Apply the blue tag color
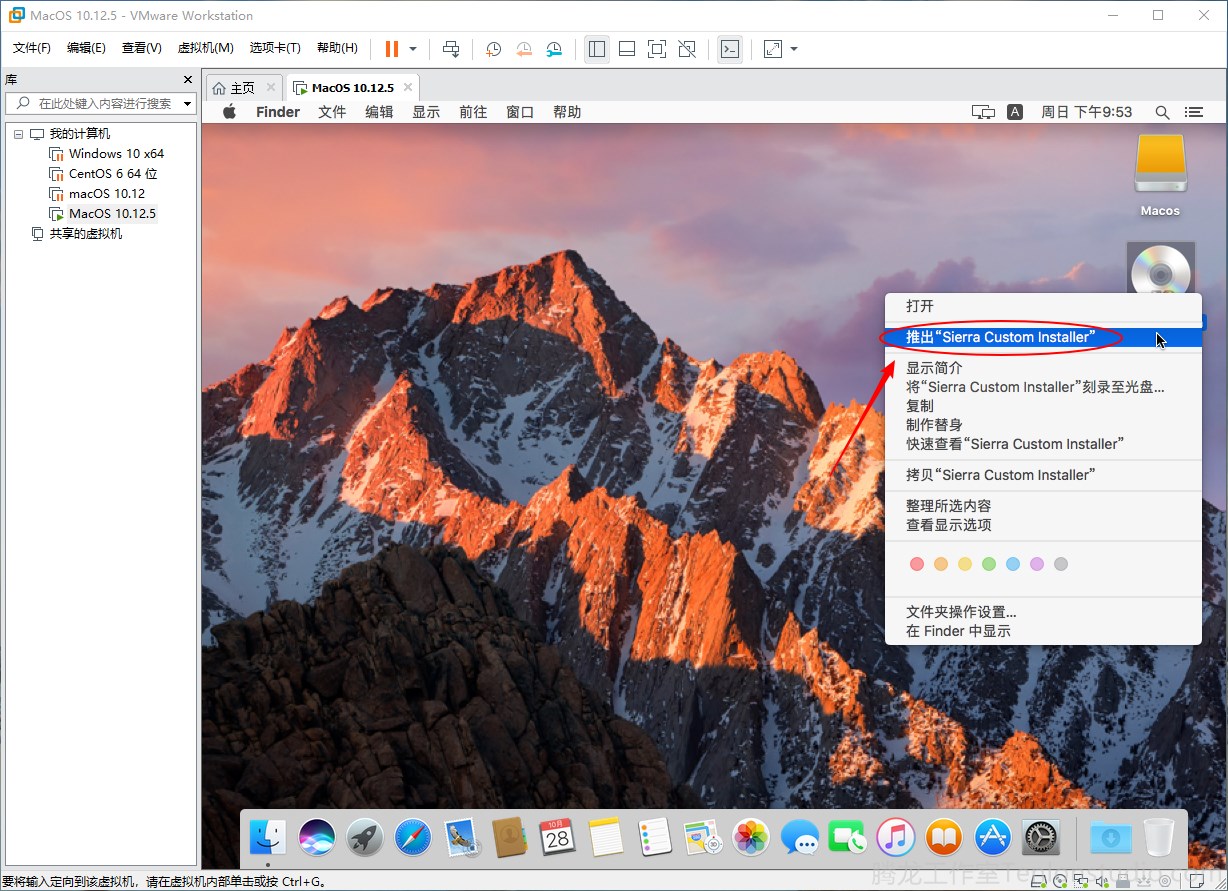 pos(1013,564)
